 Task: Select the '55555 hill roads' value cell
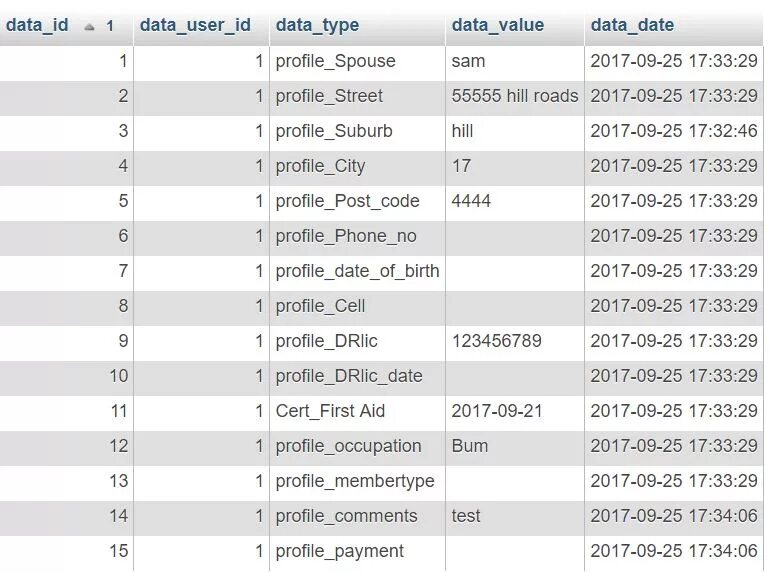pos(515,96)
